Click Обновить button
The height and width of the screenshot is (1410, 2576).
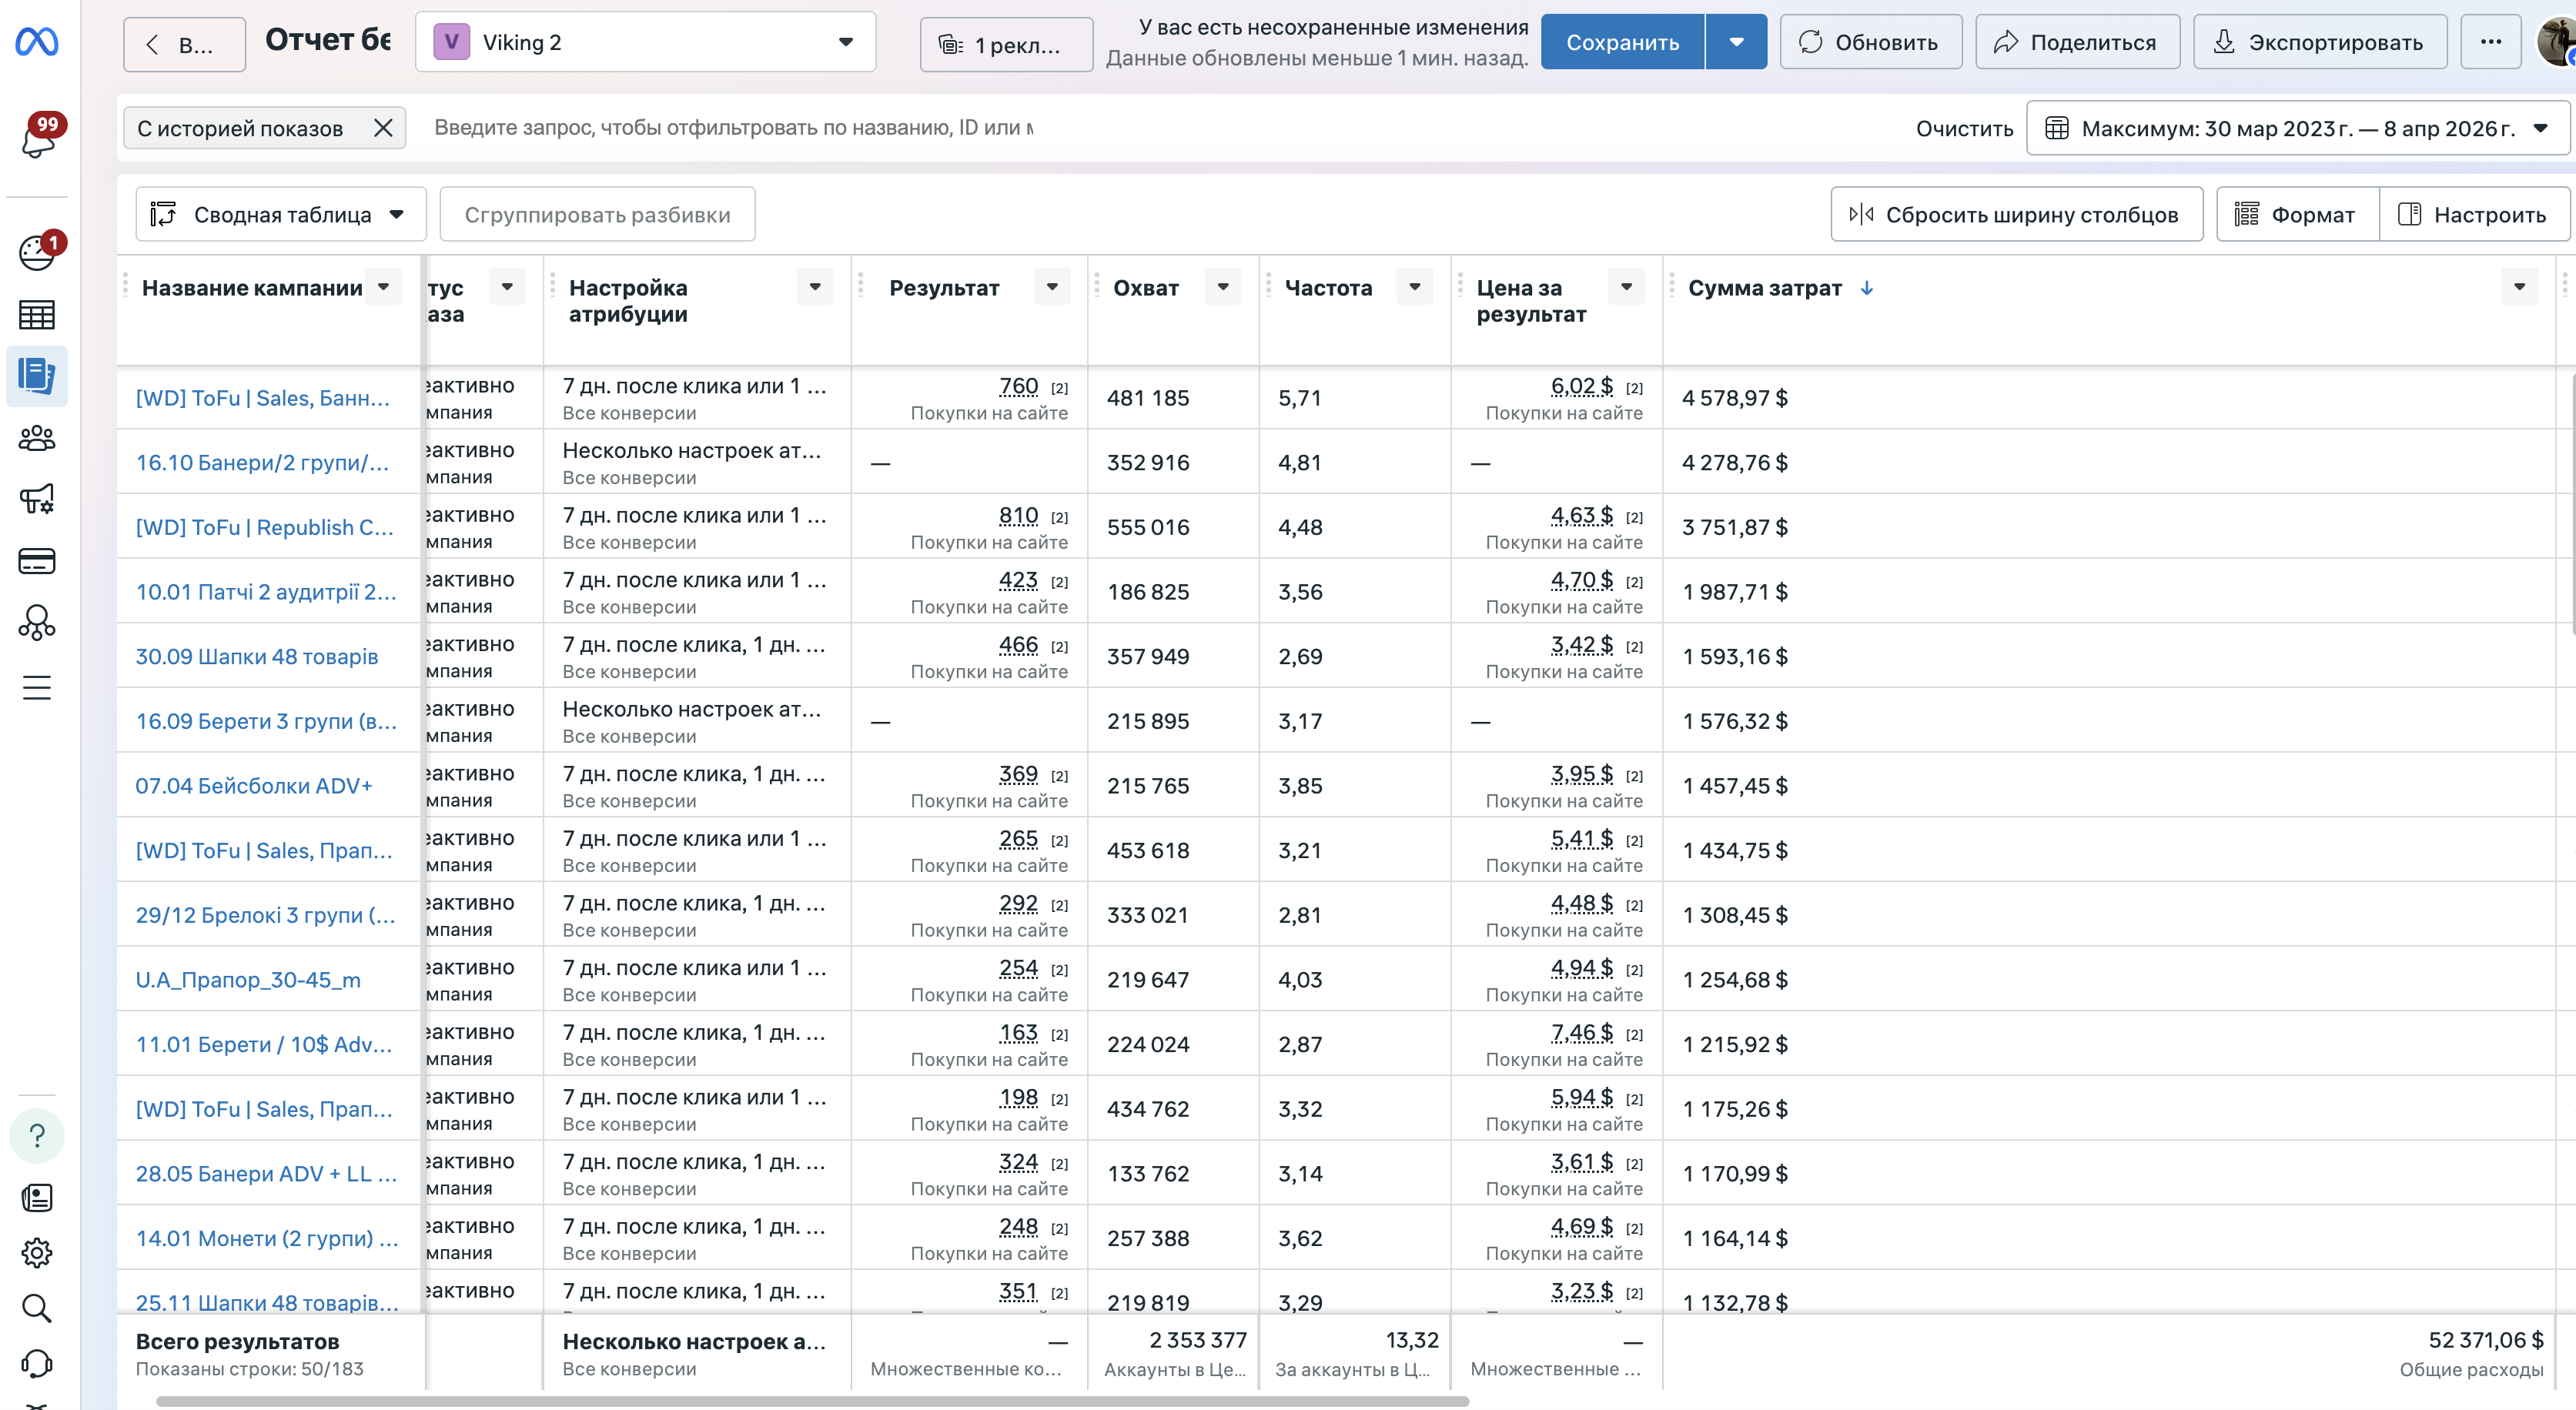[x=1870, y=42]
